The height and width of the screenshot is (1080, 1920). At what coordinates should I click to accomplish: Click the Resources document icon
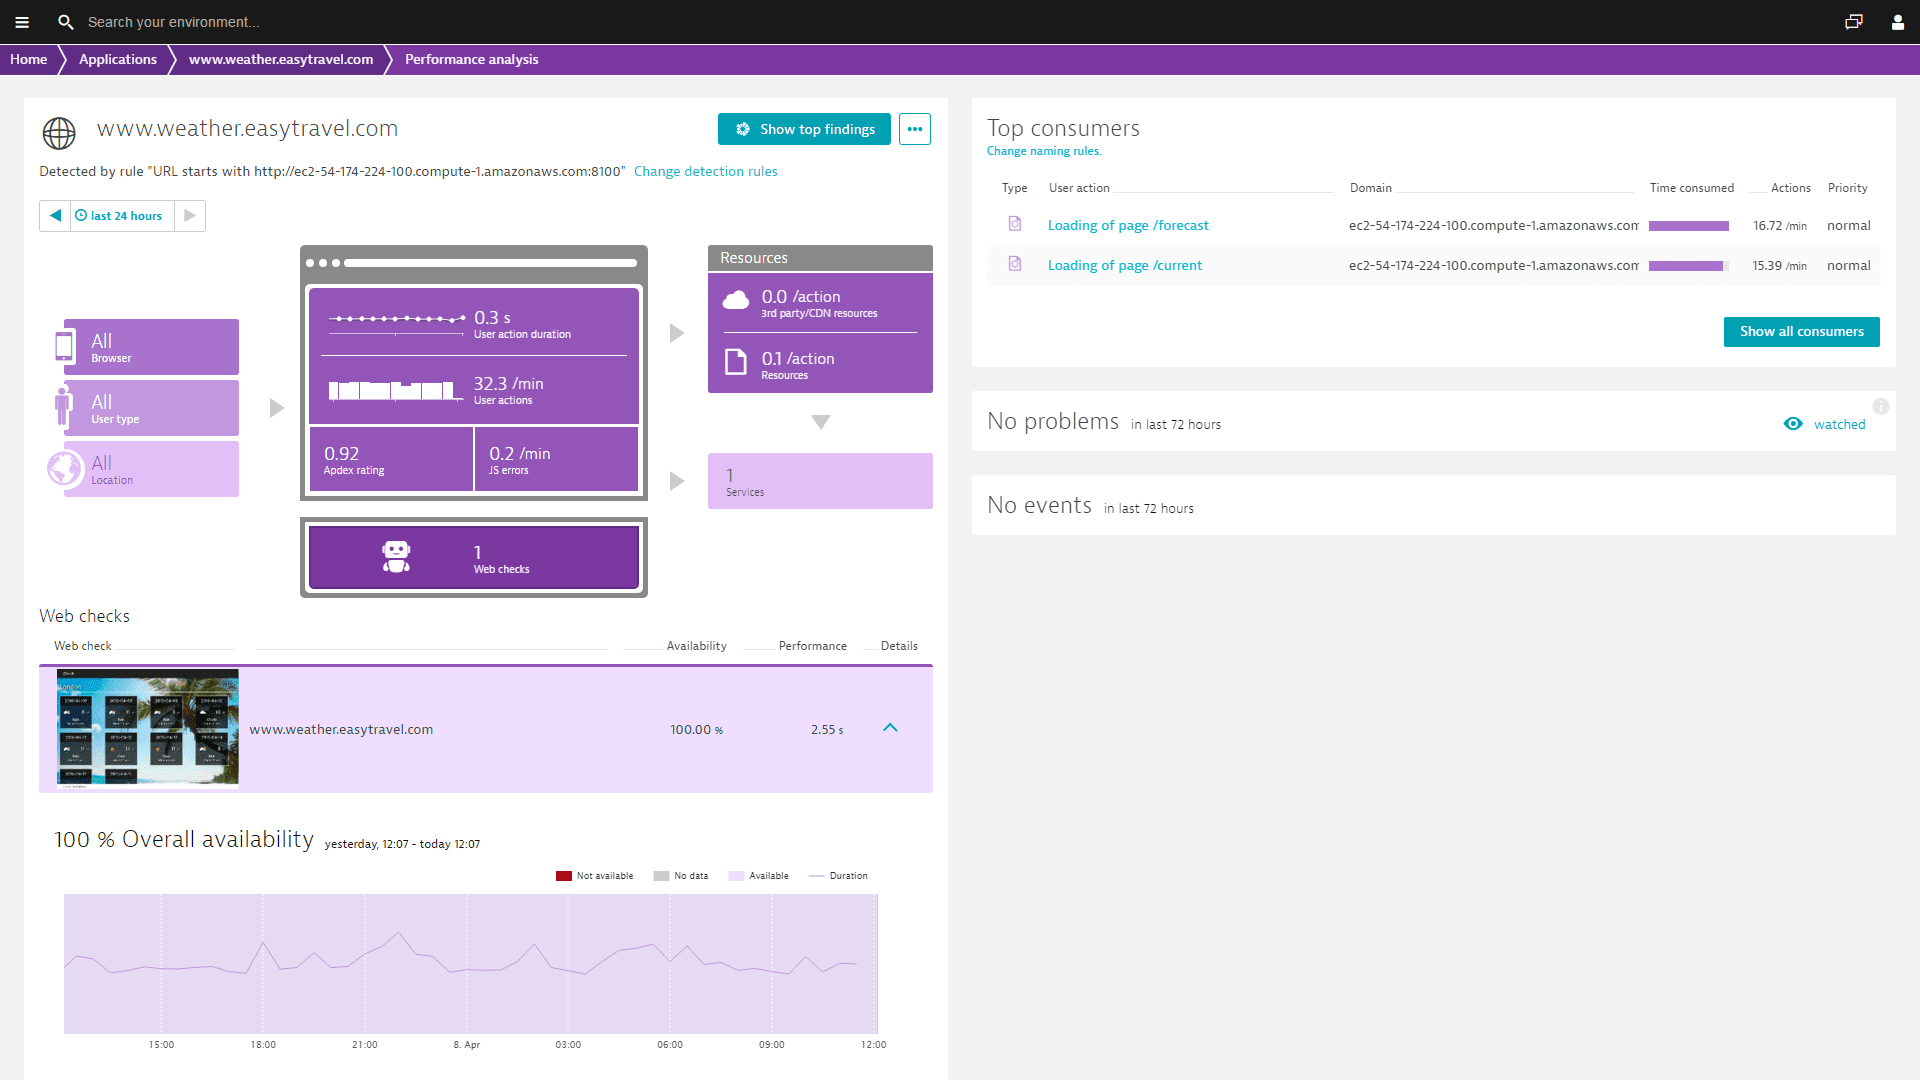click(x=736, y=362)
